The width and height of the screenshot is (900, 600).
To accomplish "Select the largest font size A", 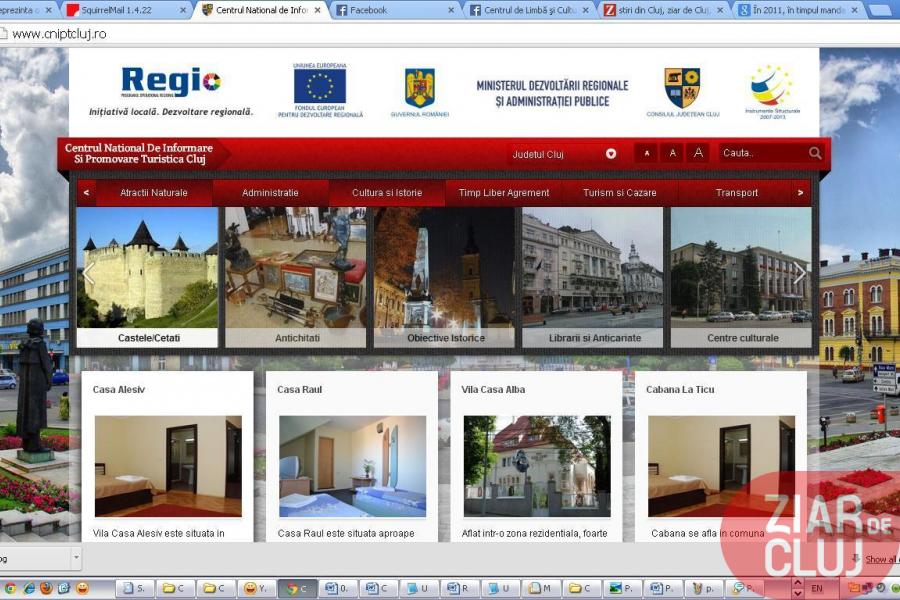I will tap(698, 153).
